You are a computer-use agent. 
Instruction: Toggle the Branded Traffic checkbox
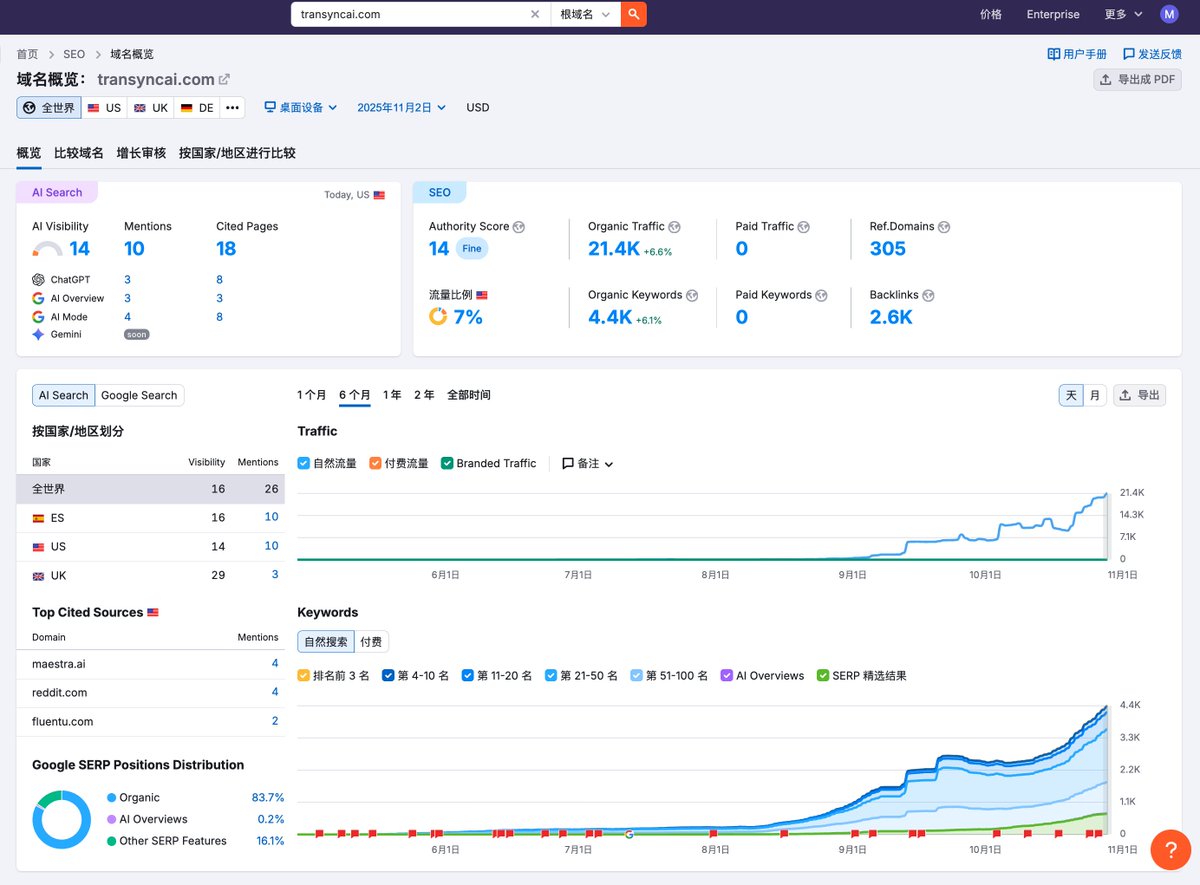click(447, 463)
